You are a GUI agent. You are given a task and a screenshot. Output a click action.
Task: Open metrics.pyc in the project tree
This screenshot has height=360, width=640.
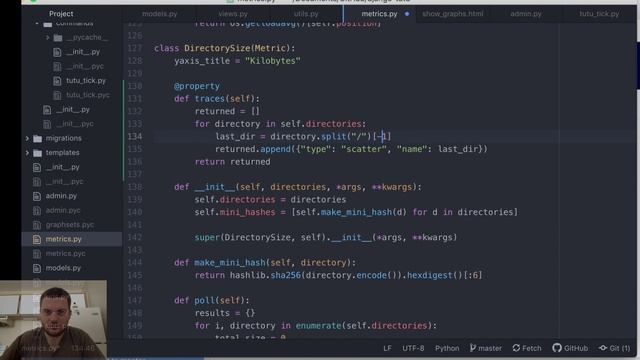[x=65, y=253]
